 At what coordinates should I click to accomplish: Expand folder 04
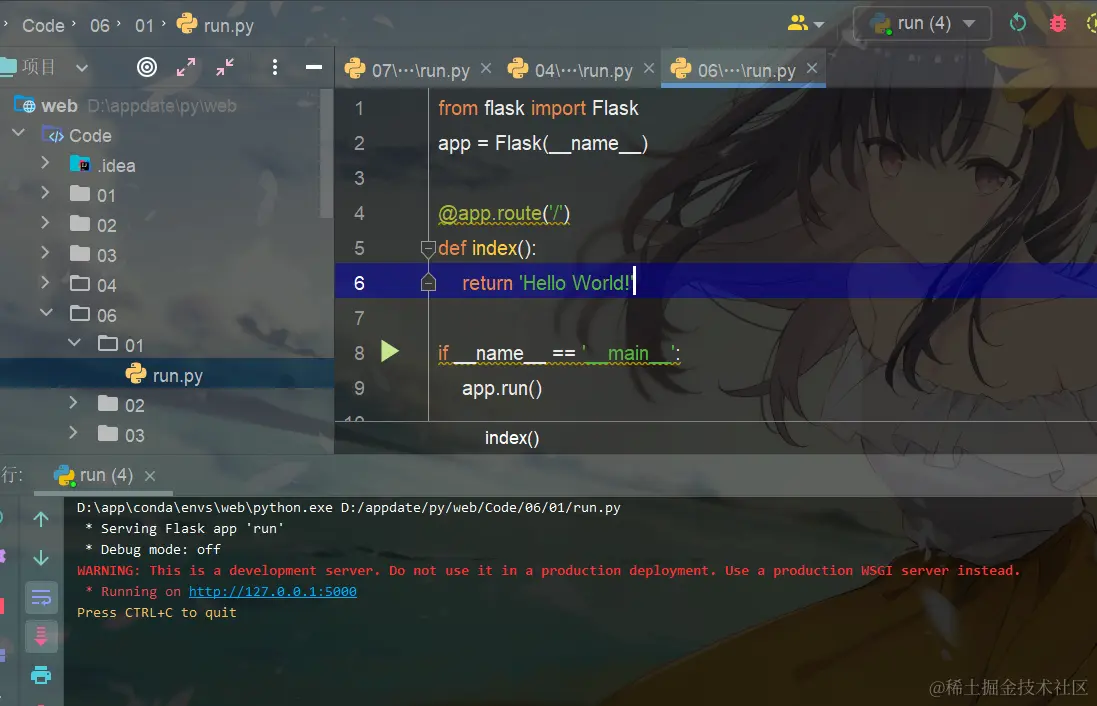tap(45, 283)
